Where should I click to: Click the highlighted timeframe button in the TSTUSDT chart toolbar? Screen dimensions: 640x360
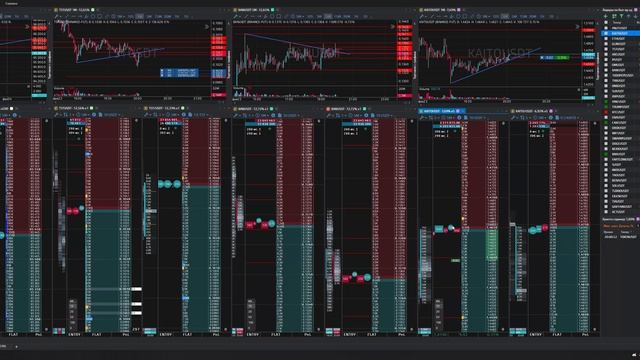point(139,16)
